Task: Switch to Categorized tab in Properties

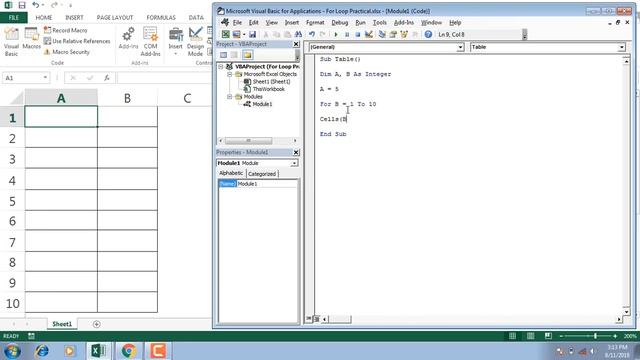Action: pyautogui.click(x=262, y=174)
